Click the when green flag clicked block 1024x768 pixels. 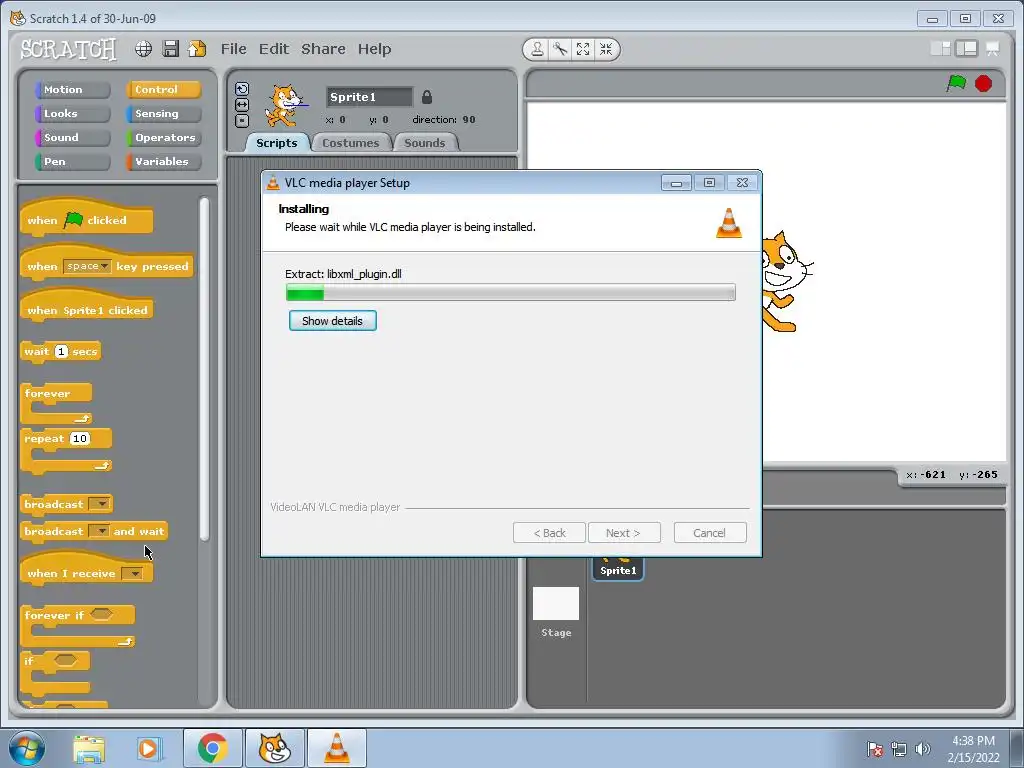click(x=87, y=217)
